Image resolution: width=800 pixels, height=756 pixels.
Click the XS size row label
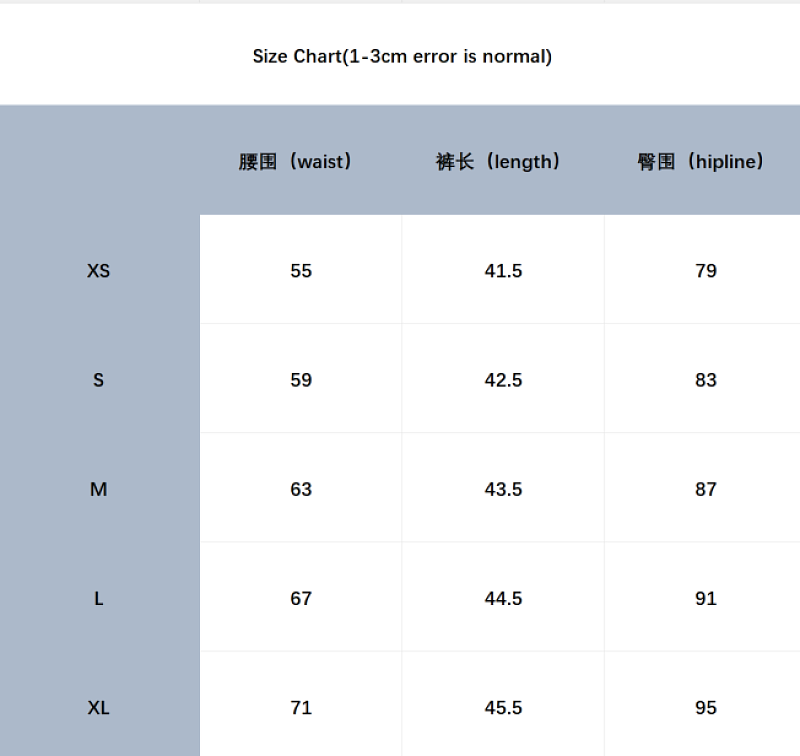(98, 270)
